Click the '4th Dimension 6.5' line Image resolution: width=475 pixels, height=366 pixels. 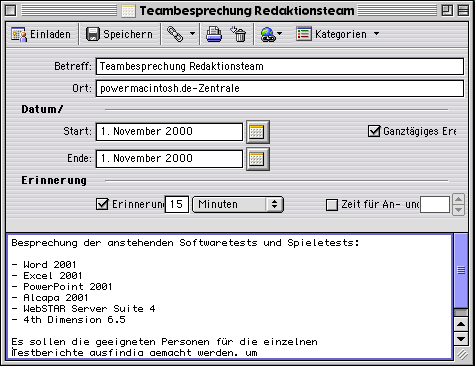click(x=69, y=320)
